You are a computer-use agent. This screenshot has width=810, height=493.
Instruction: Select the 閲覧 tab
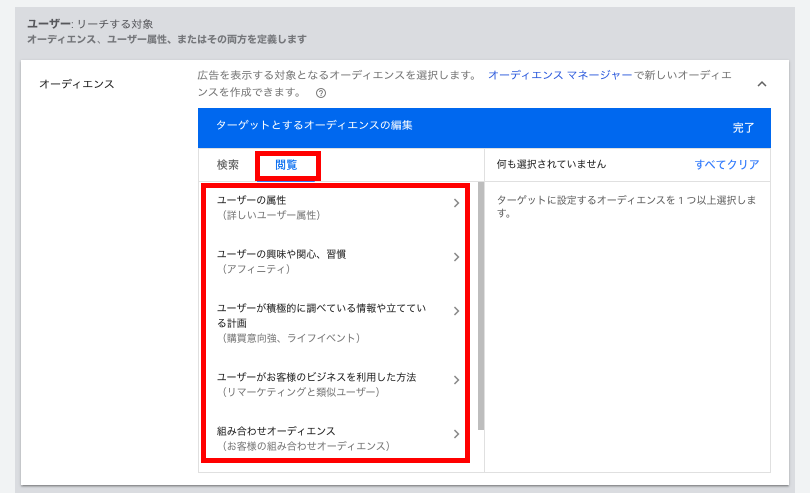tap(286, 165)
